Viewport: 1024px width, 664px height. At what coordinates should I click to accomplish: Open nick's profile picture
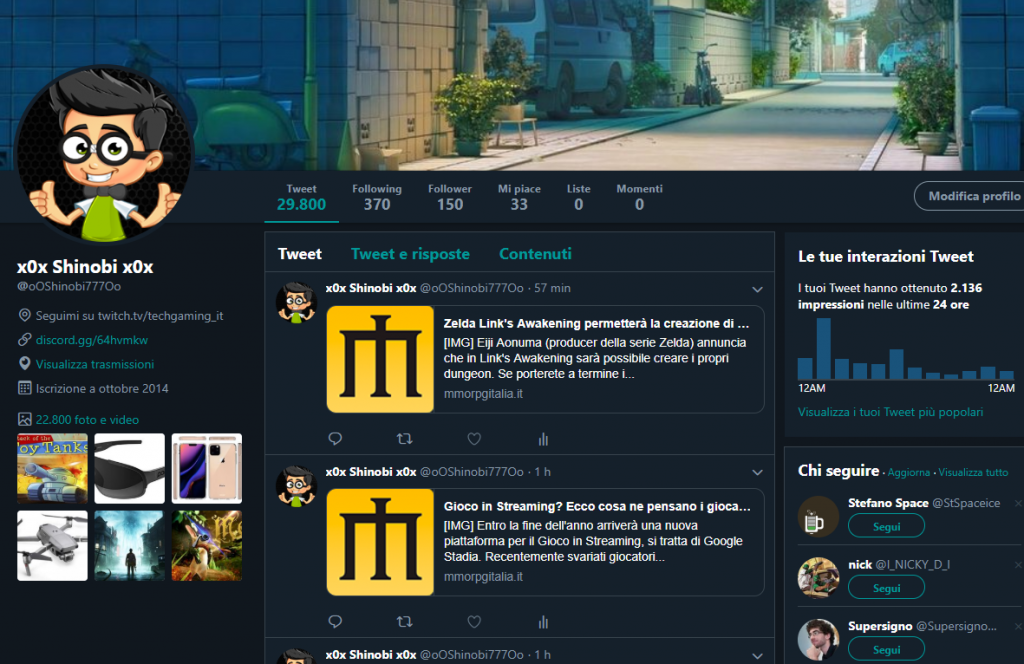(818, 577)
